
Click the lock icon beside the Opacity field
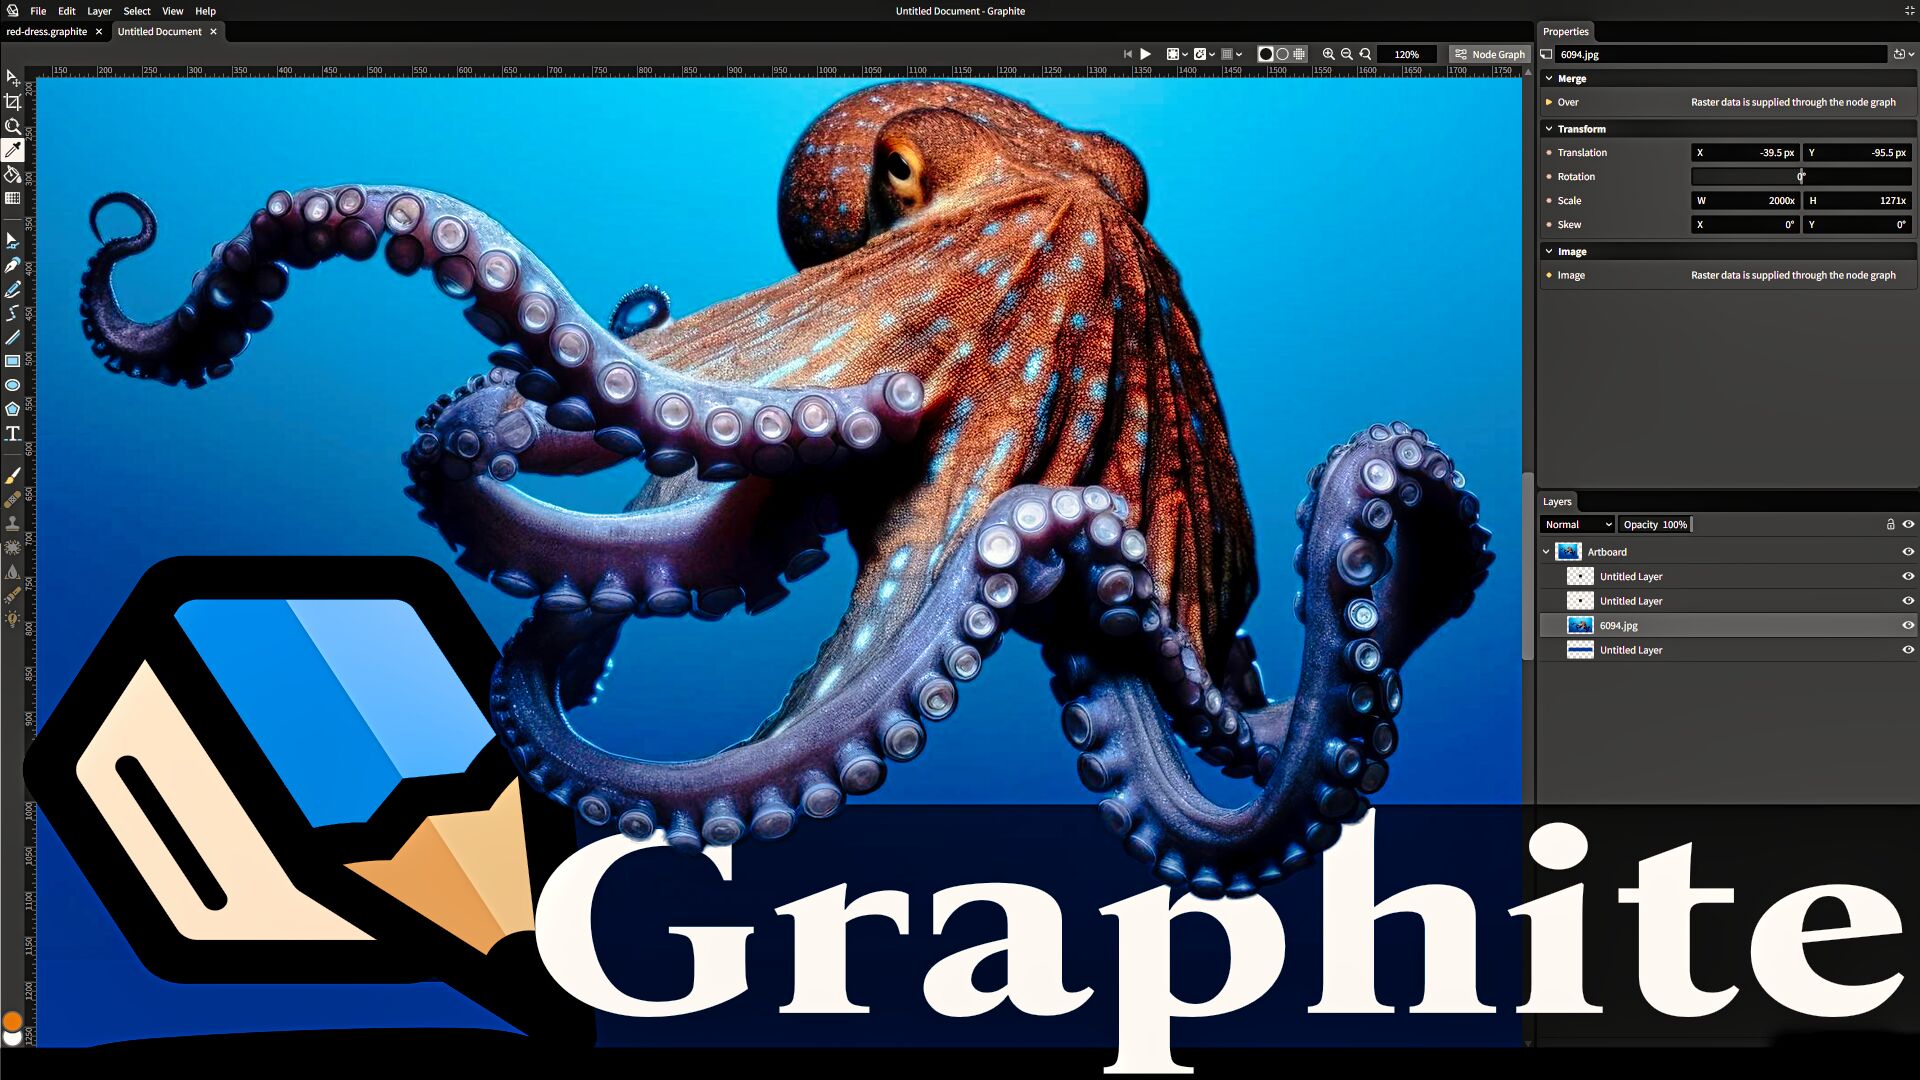pos(1891,524)
